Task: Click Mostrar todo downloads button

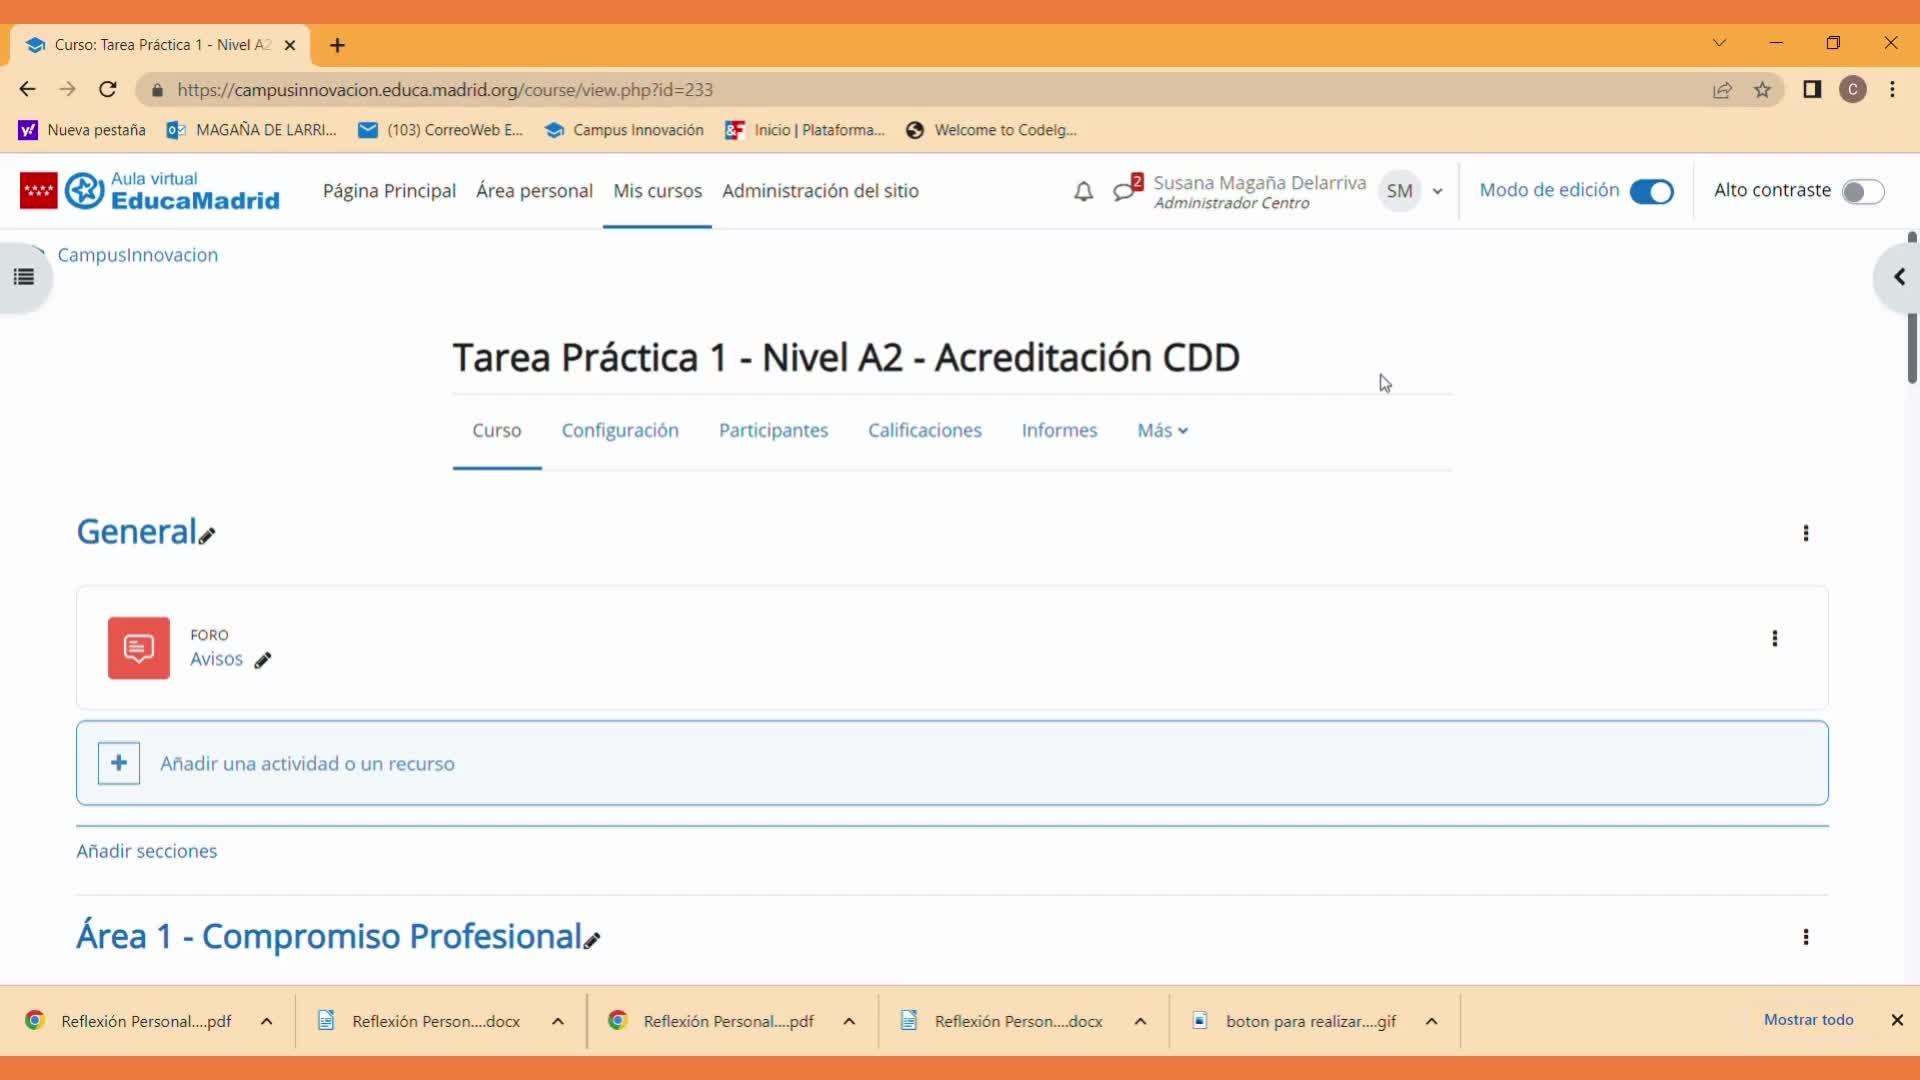Action: pyautogui.click(x=1808, y=1020)
